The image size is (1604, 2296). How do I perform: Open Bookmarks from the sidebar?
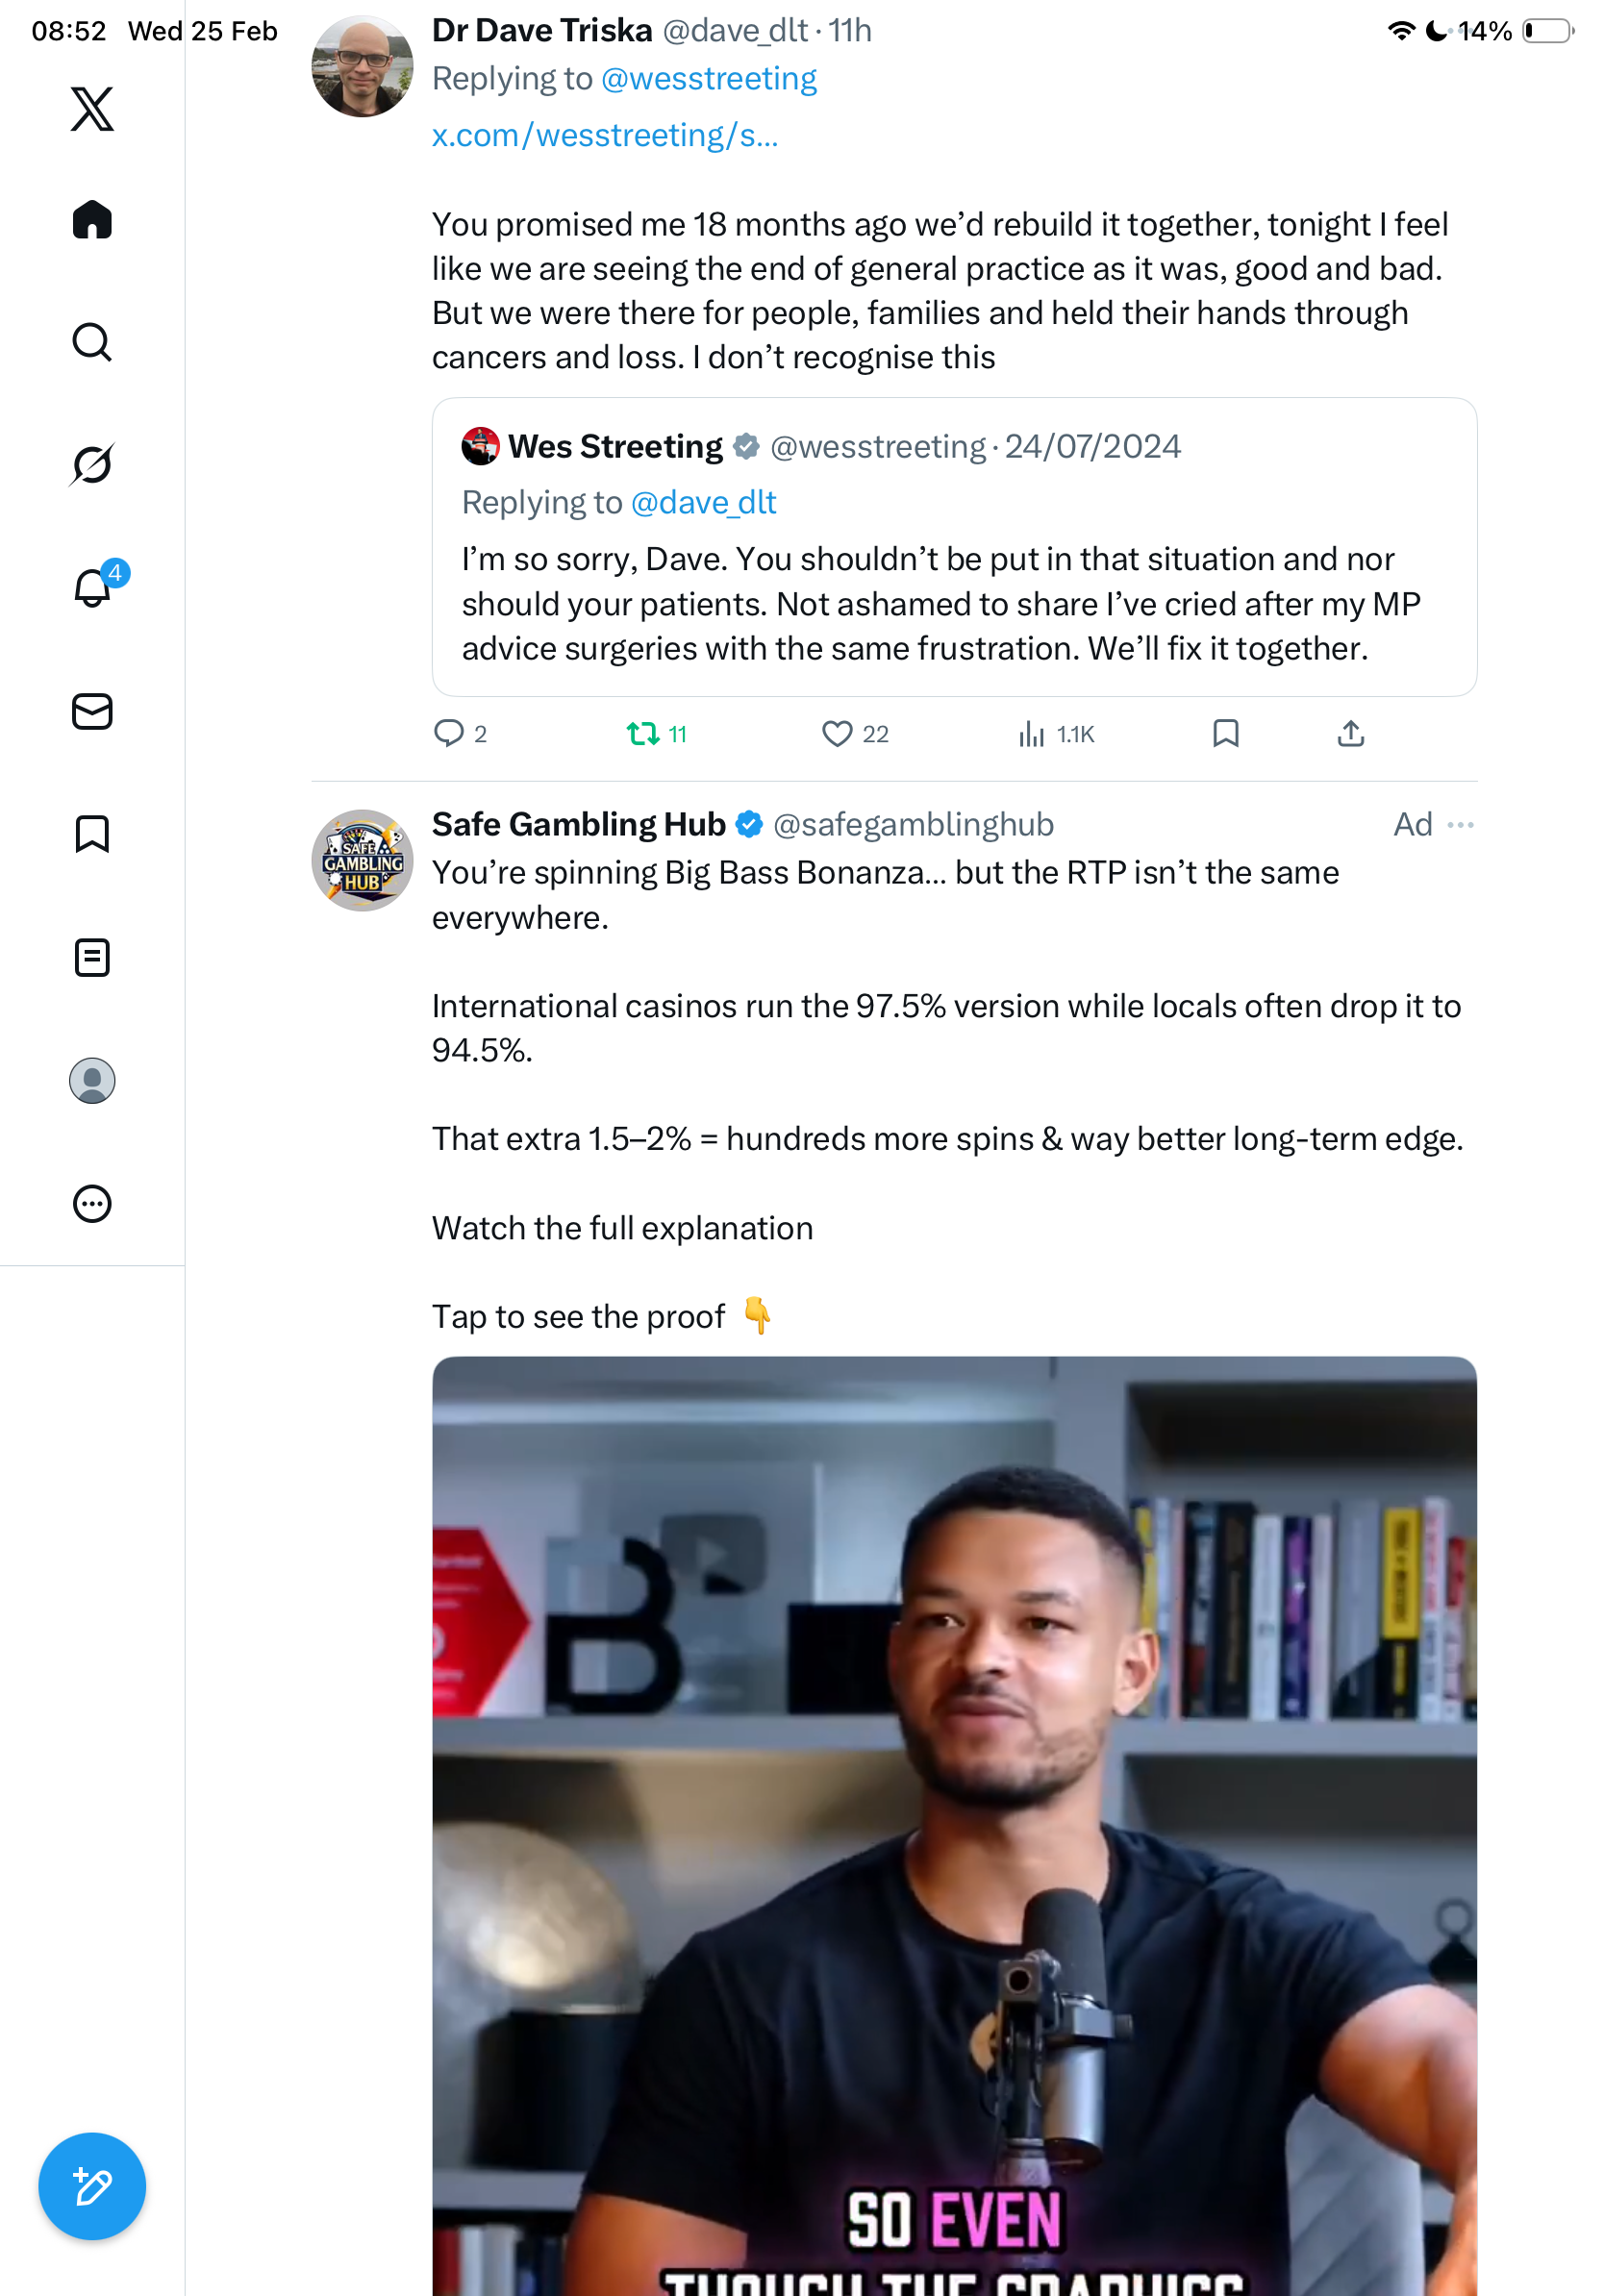[x=92, y=834]
